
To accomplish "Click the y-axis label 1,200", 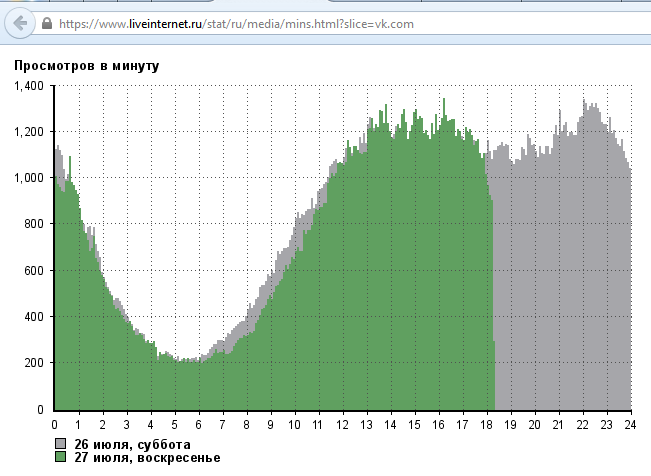I will tap(29, 132).
